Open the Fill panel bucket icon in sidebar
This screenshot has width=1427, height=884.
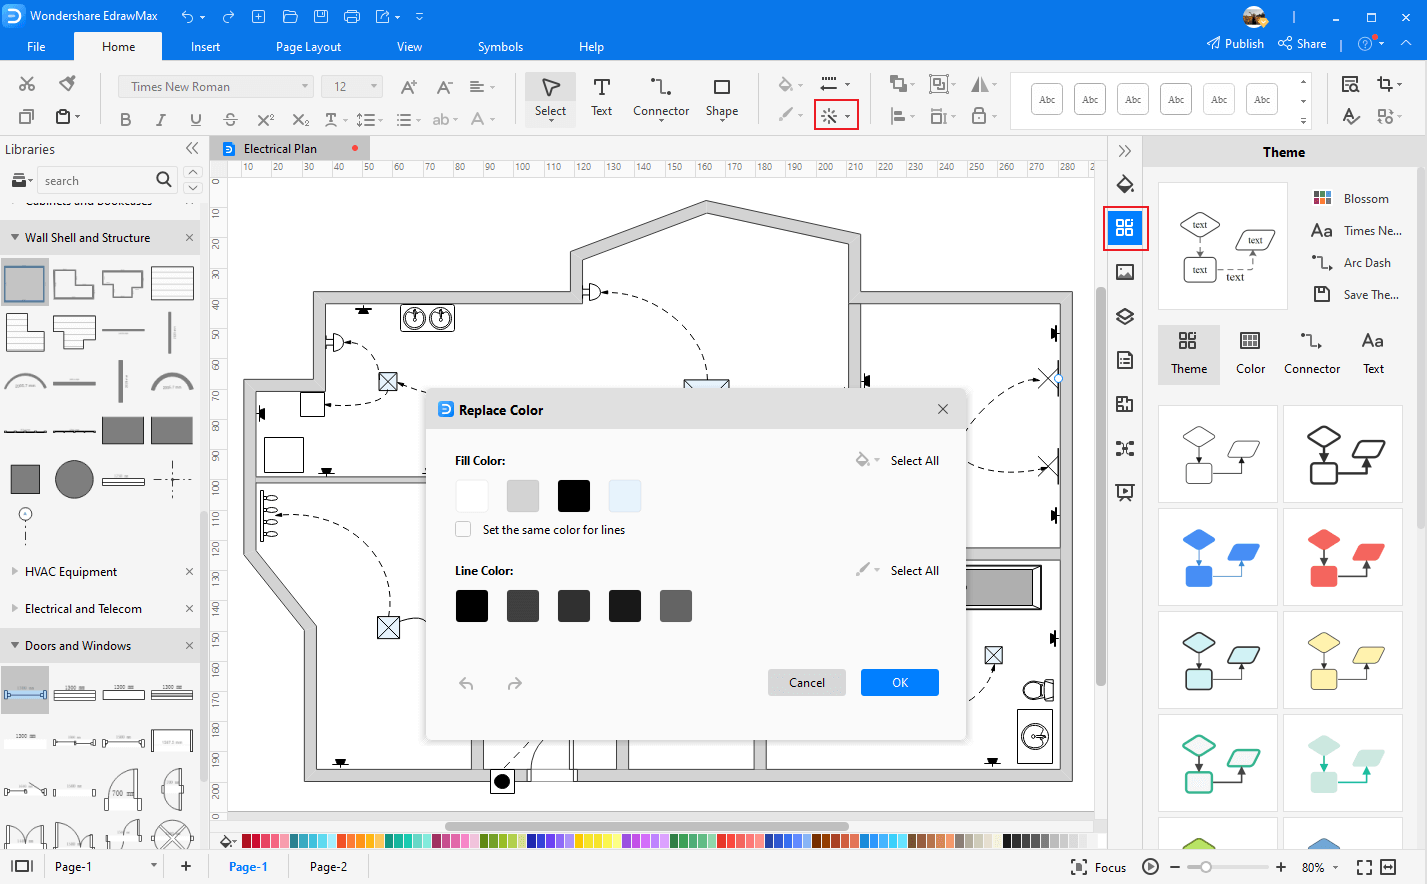1125,184
